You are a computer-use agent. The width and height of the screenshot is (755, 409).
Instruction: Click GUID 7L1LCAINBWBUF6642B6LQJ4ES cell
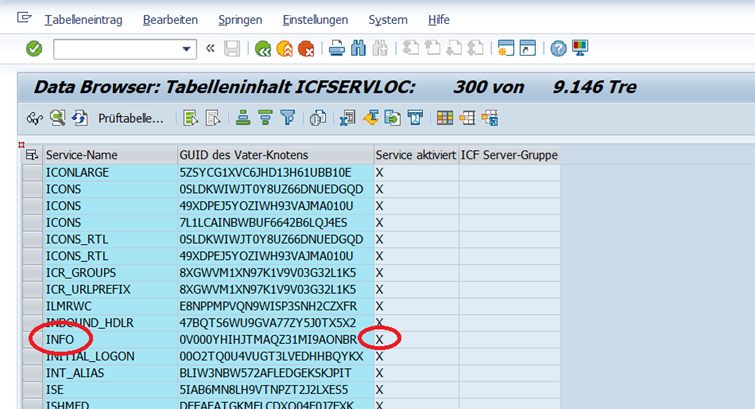(276, 223)
